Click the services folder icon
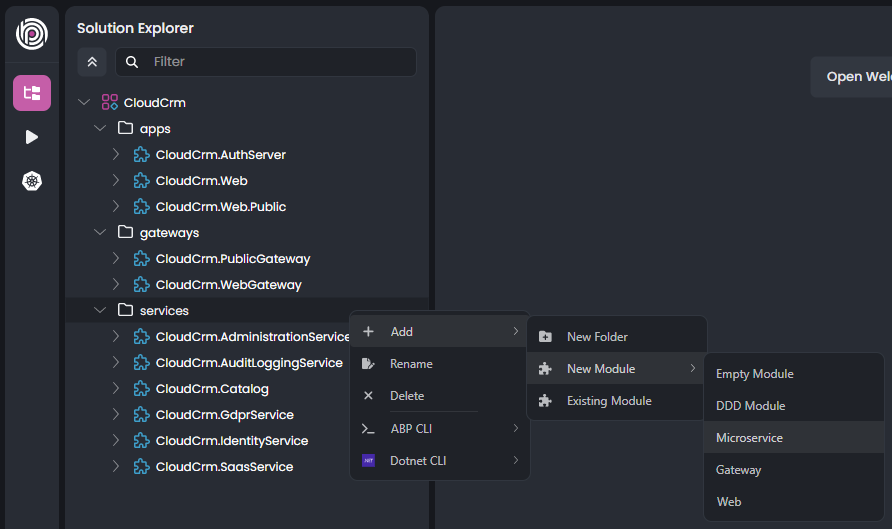Viewport: 892px width, 529px height. pos(125,310)
